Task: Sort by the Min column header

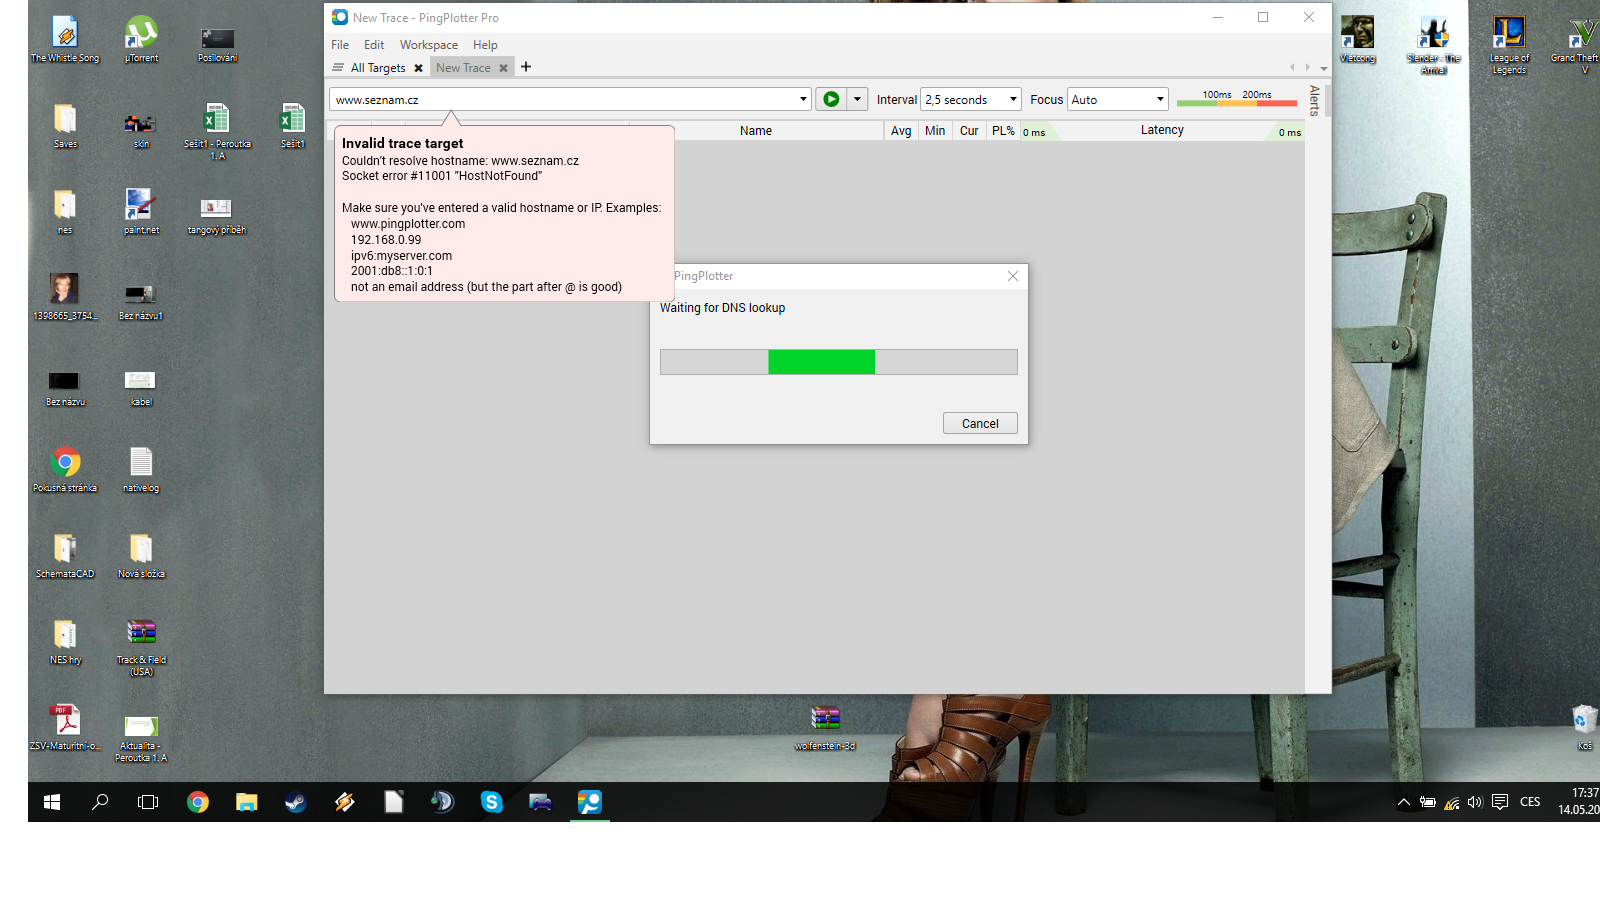Action: [935, 131]
